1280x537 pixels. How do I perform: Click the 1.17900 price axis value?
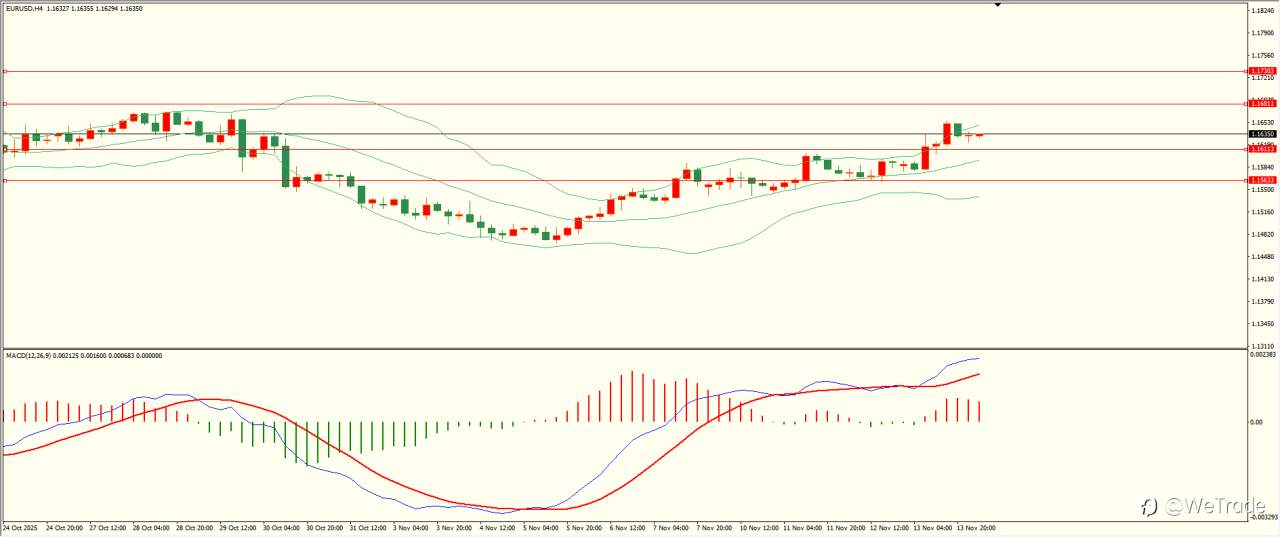(x=1262, y=33)
